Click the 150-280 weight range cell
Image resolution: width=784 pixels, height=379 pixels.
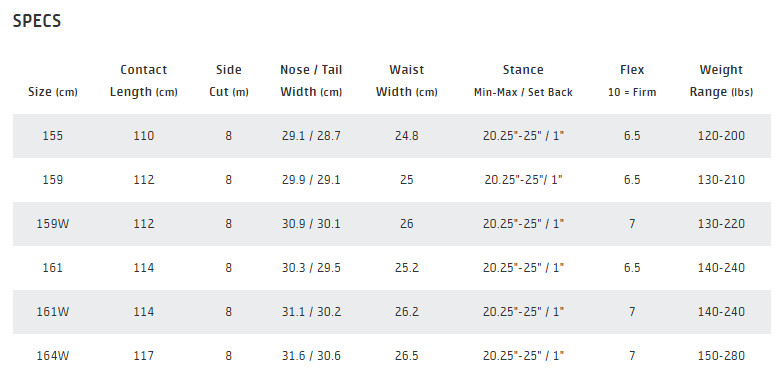721,356
